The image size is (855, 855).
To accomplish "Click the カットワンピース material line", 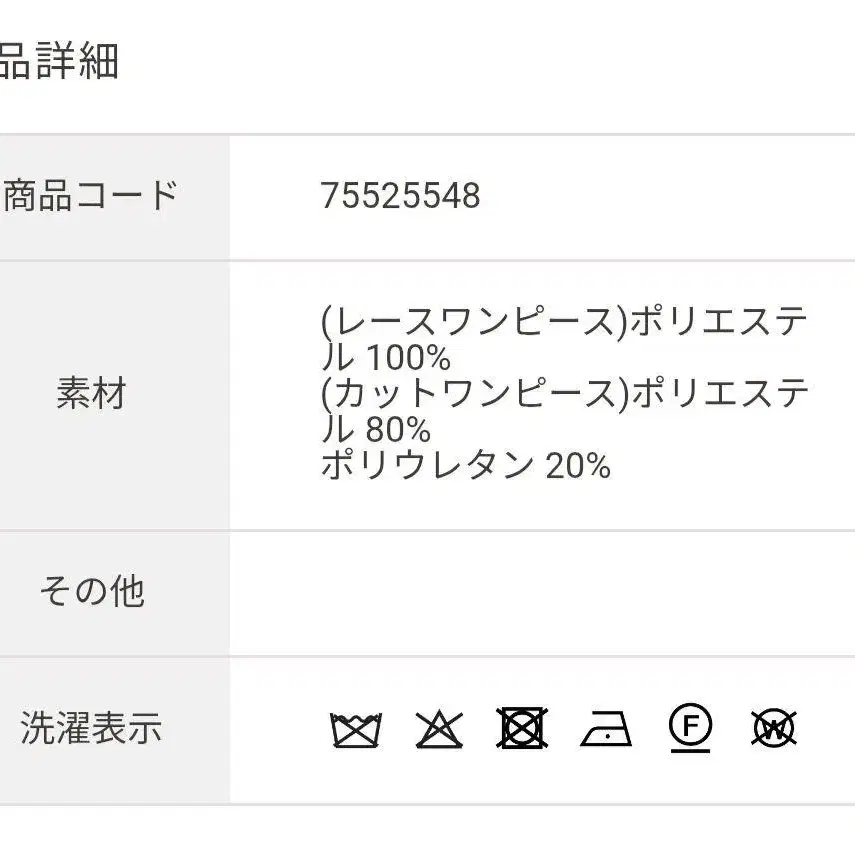I will 564,411.
